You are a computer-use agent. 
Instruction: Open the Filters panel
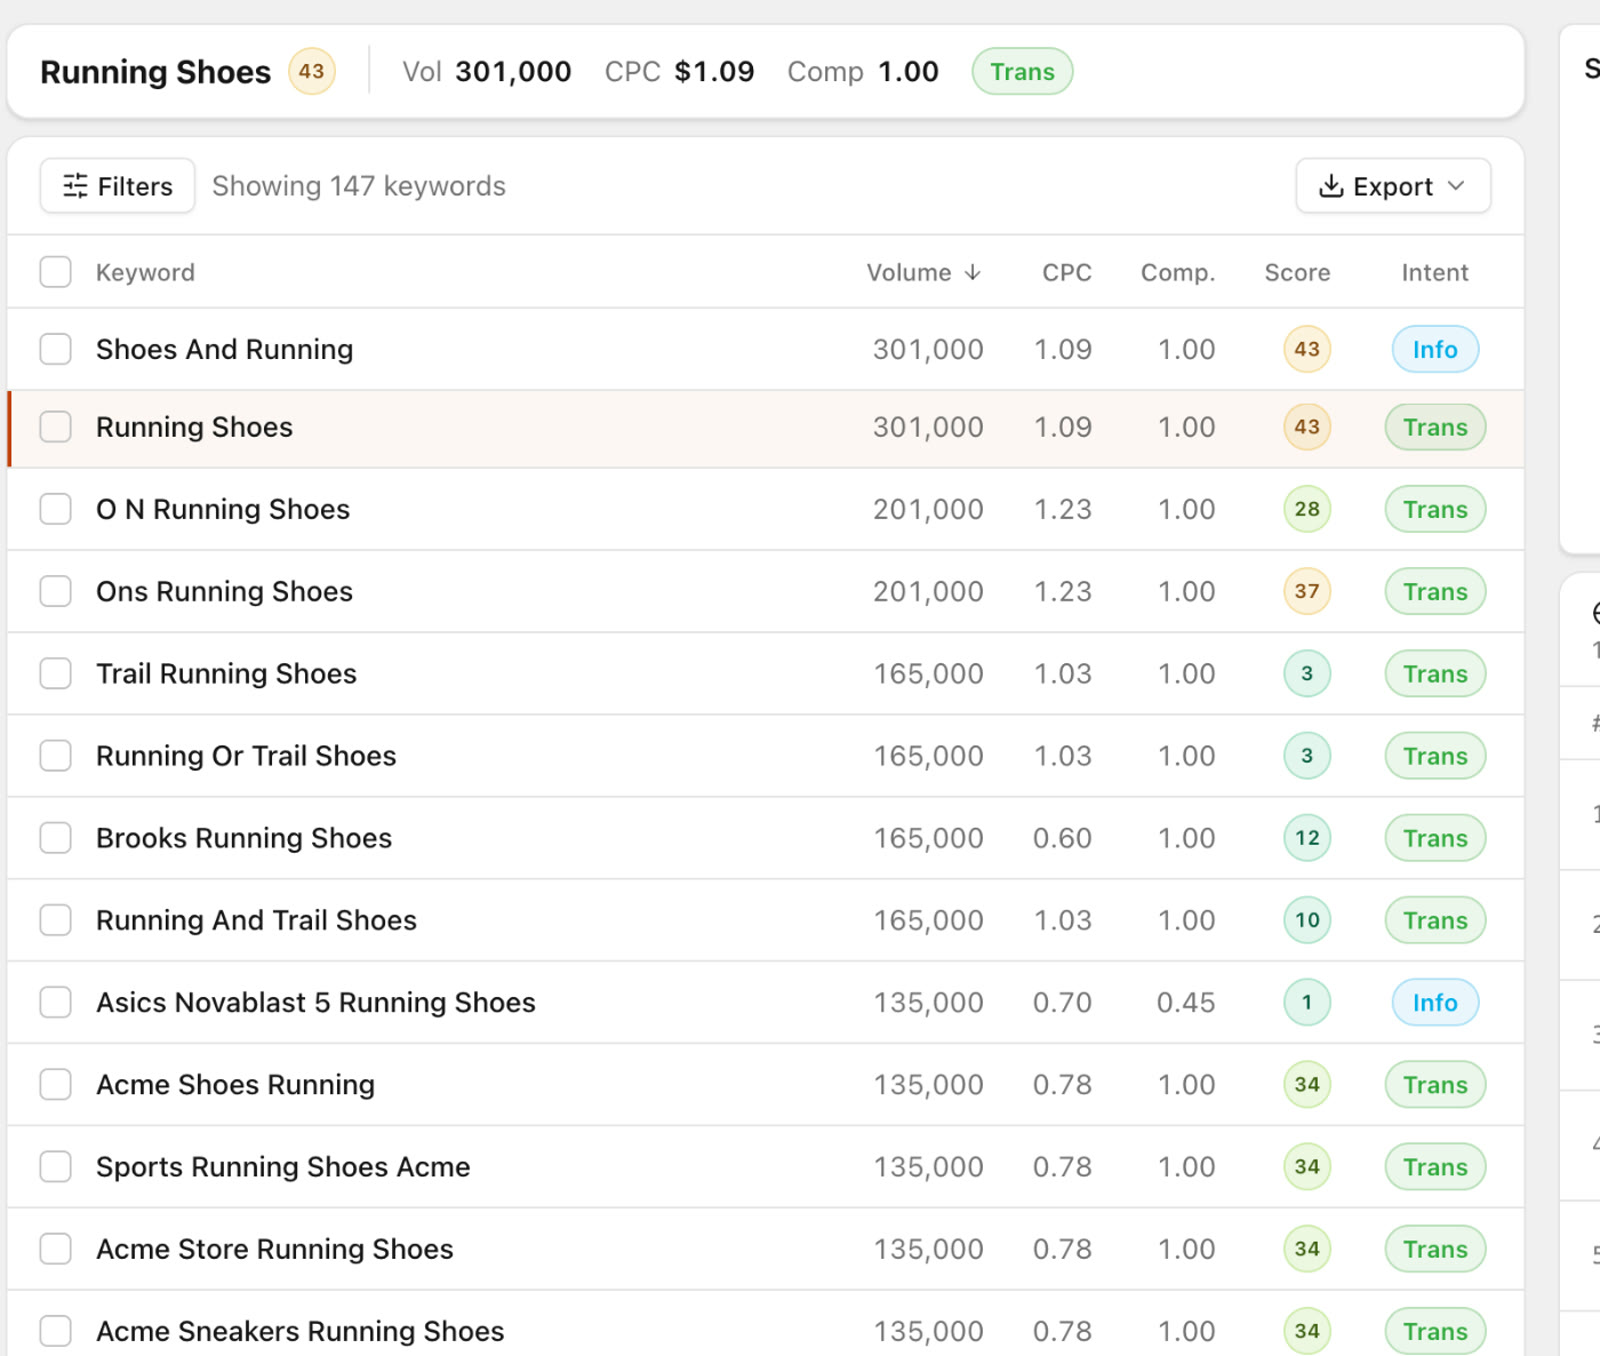tap(117, 186)
